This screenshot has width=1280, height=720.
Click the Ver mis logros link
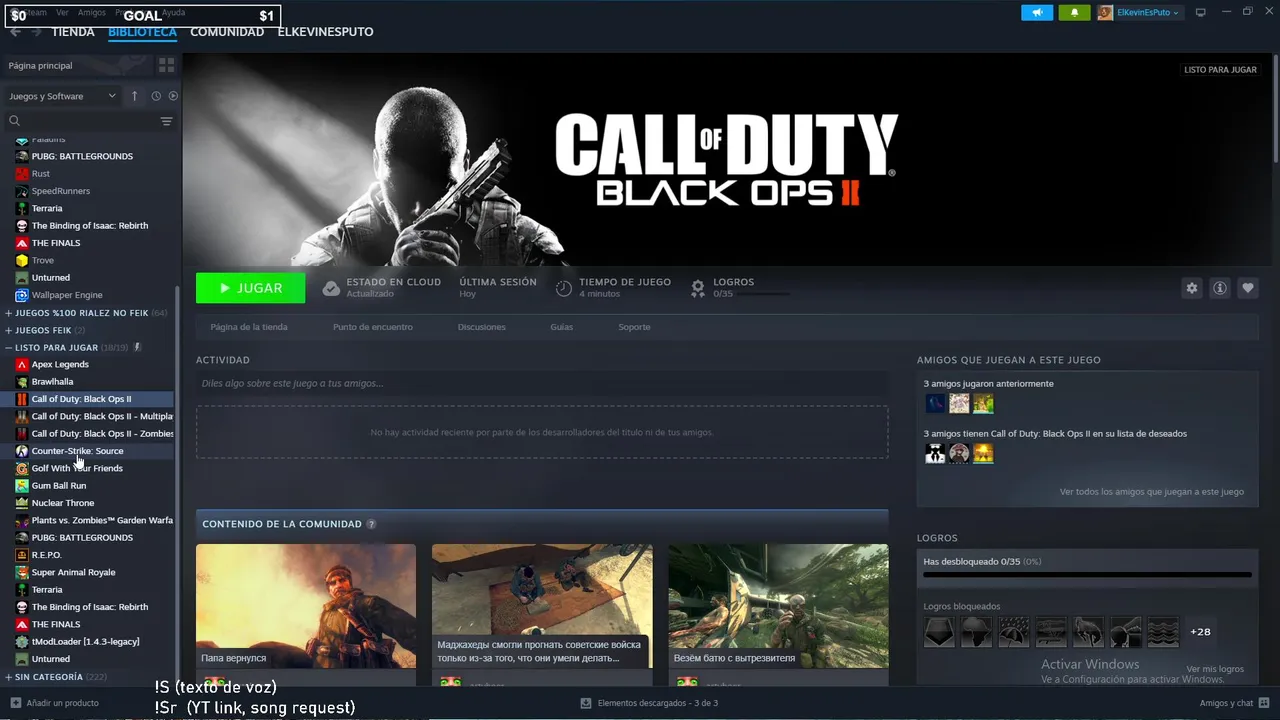(1215, 669)
